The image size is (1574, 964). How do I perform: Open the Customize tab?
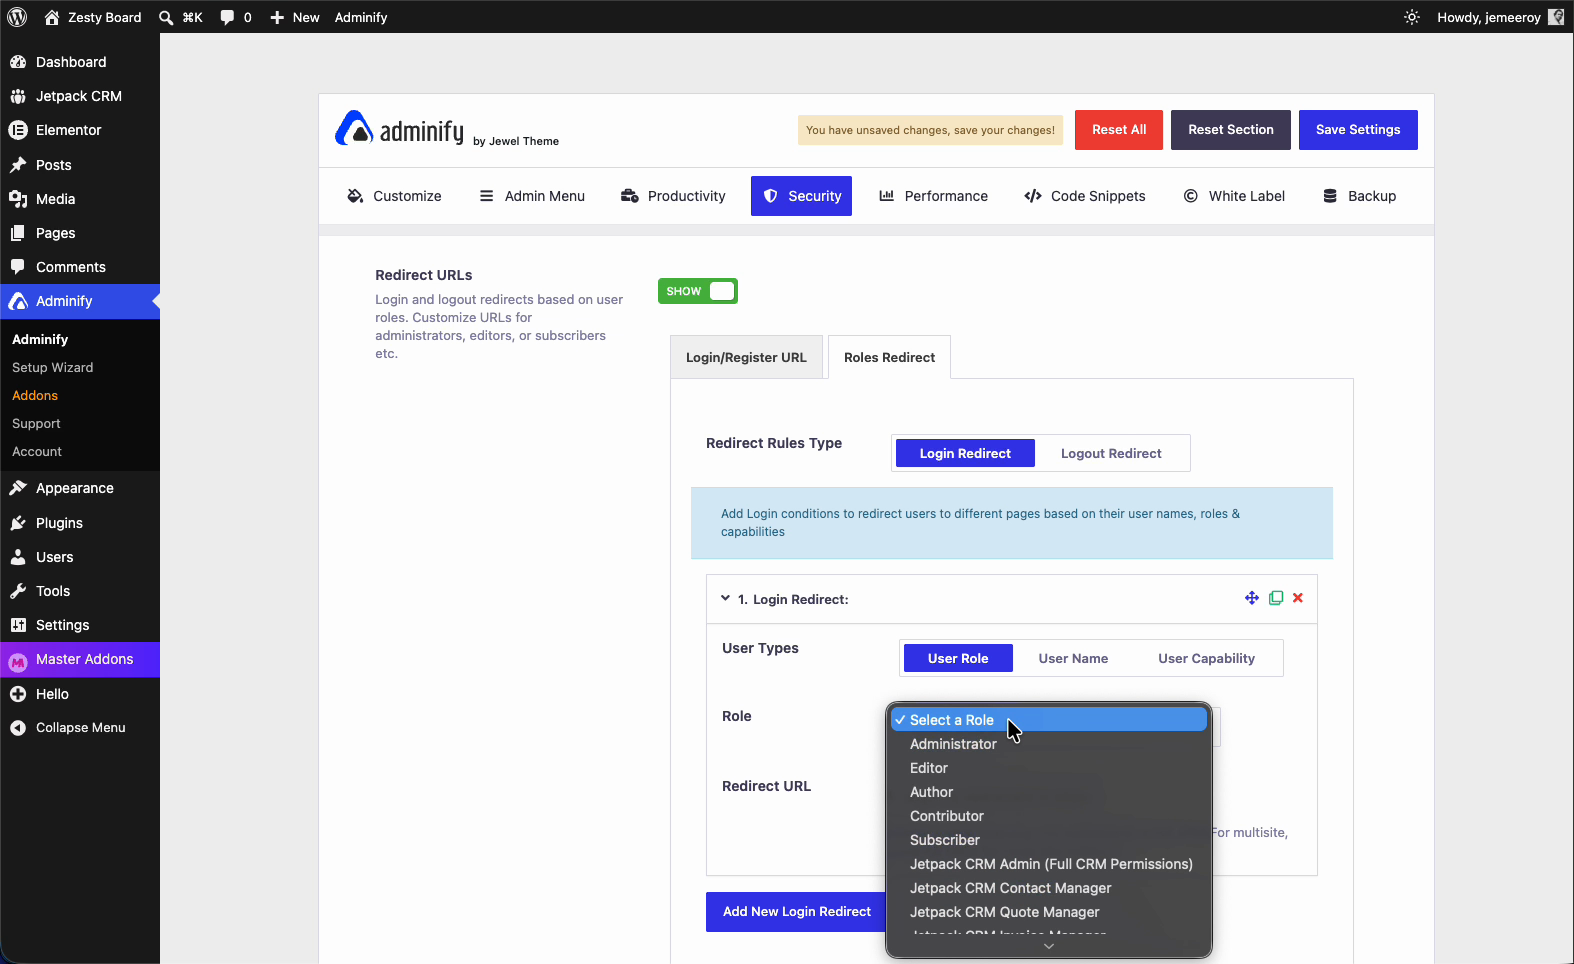pyautogui.click(x=394, y=196)
